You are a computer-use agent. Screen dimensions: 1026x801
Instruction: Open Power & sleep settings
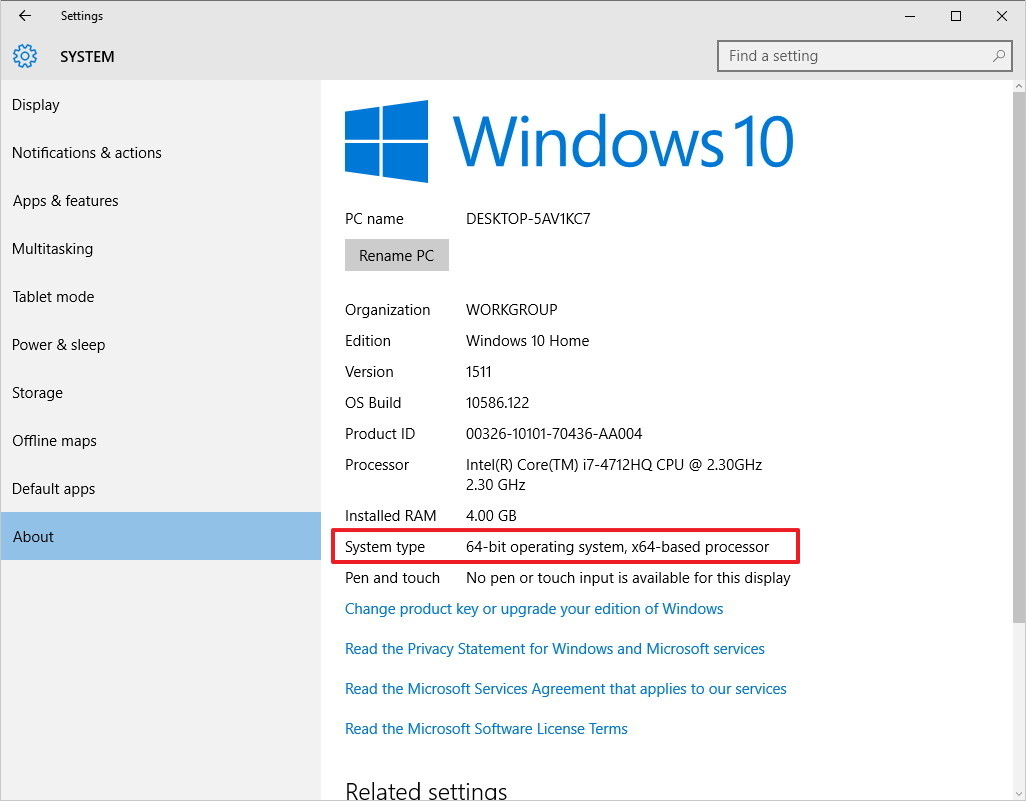pyautogui.click(x=58, y=344)
